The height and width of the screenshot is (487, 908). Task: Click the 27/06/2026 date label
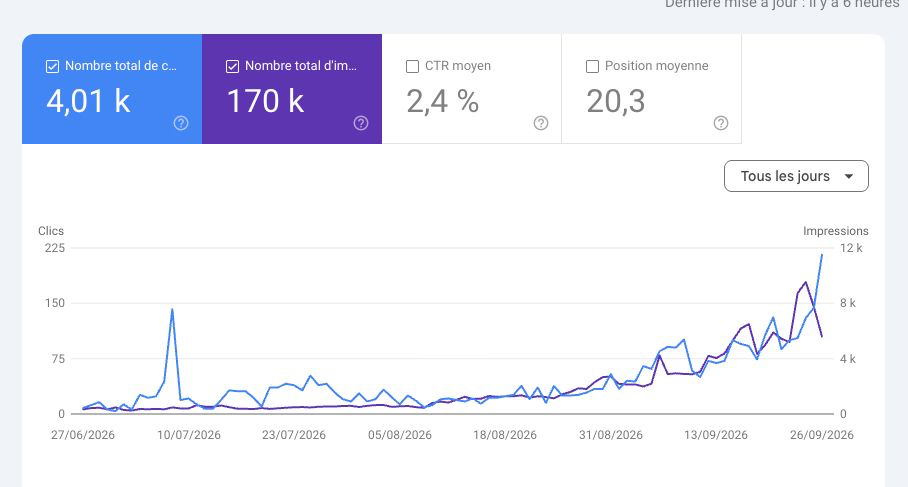pyautogui.click(x=83, y=435)
